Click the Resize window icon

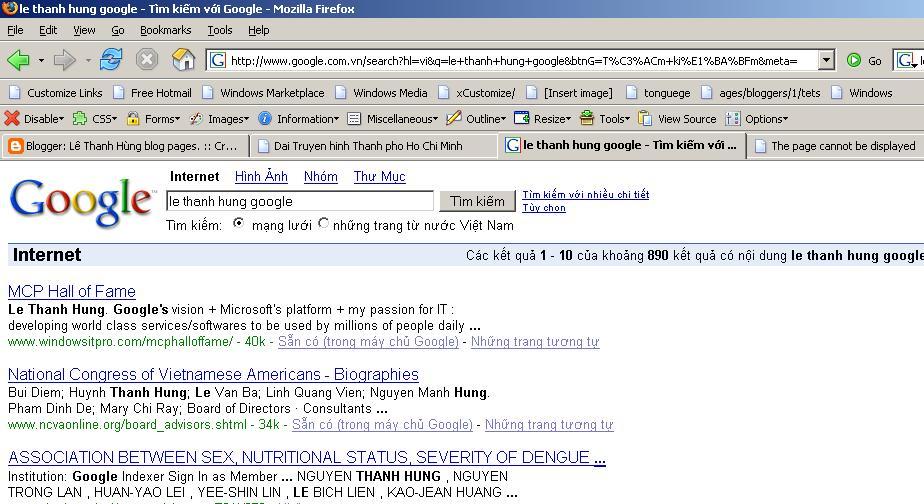tap(522, 118)
